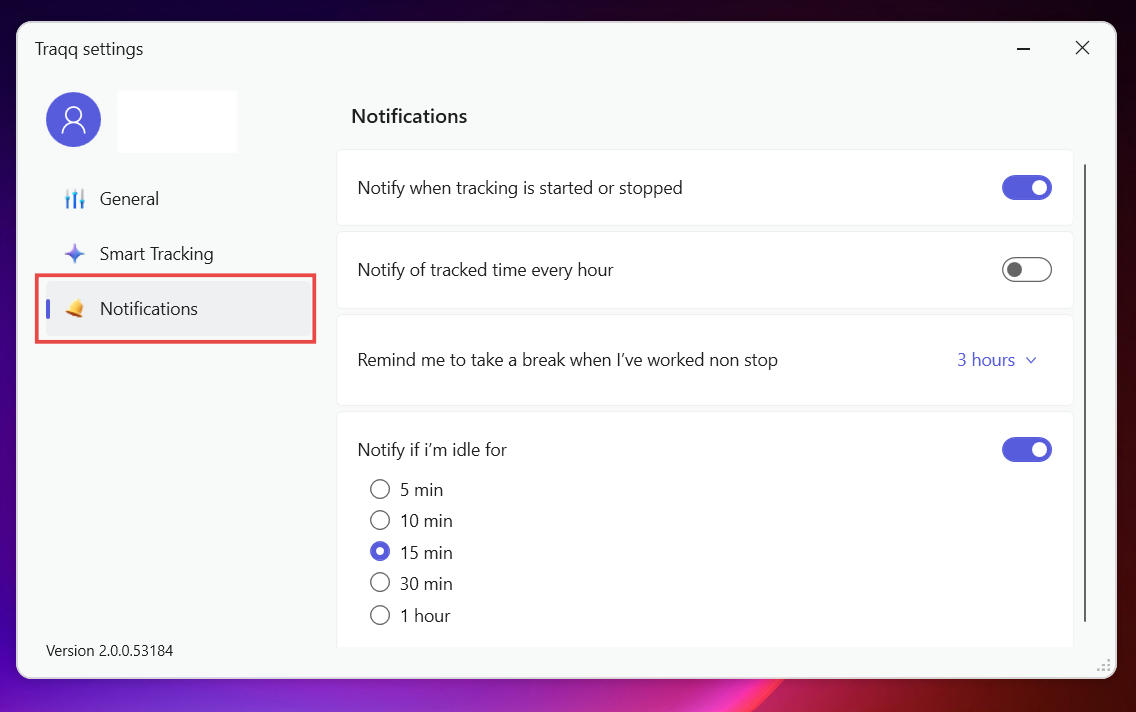This screenshot has width=1136, height=712.
Task: Toggle notify when tracking started or stopped
Action: coord(1027,188)
